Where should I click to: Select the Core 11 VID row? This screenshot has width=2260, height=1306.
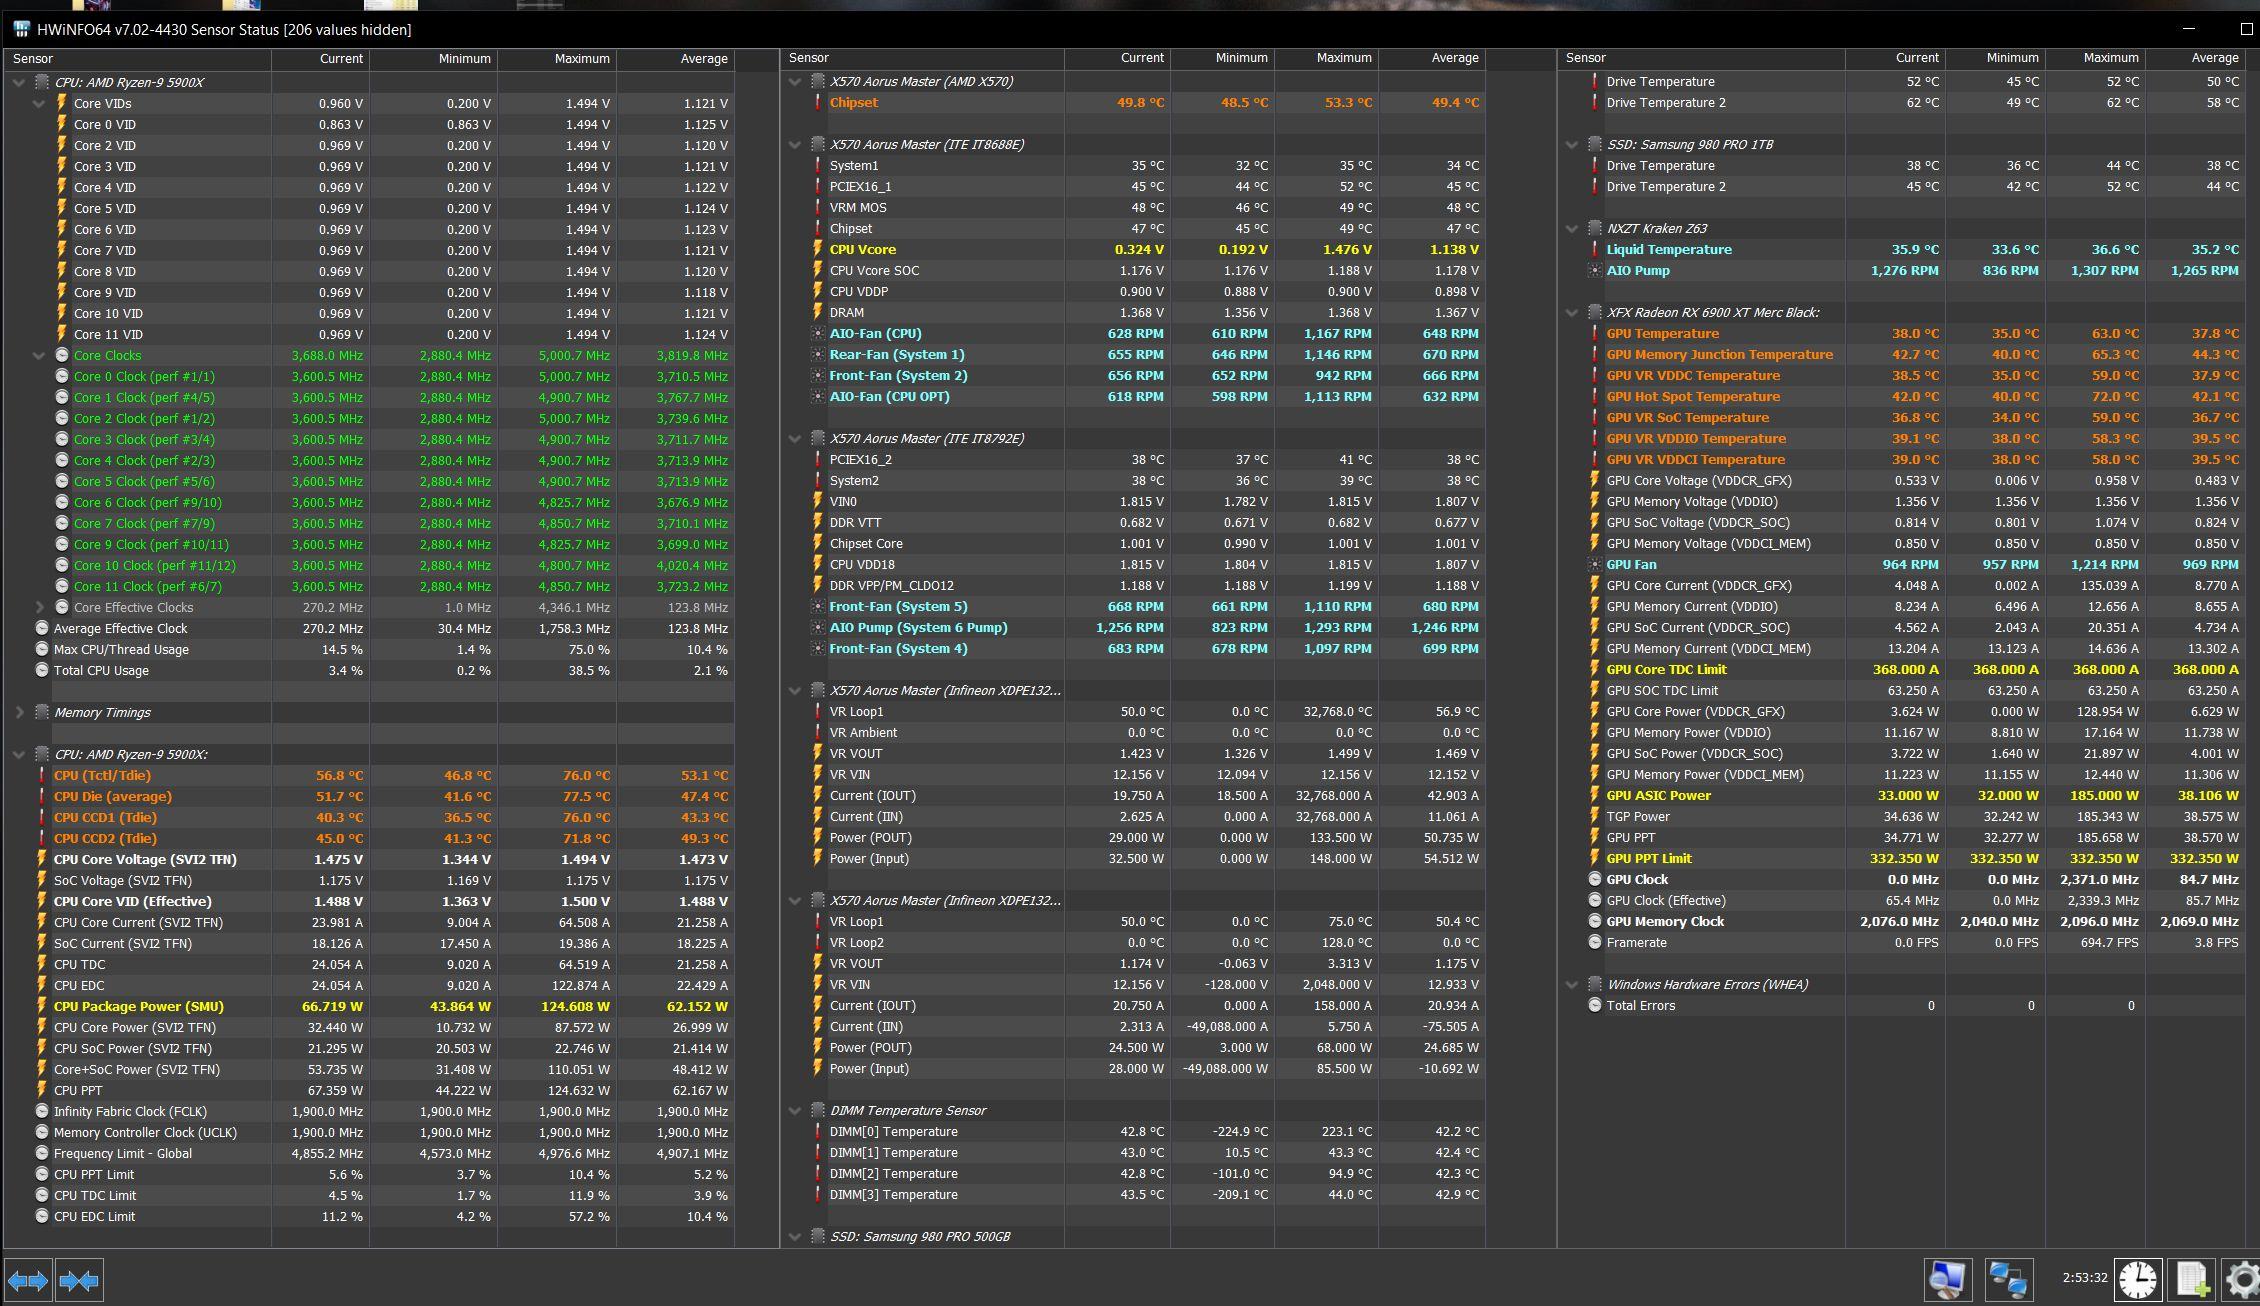click(x=370, y=334)
